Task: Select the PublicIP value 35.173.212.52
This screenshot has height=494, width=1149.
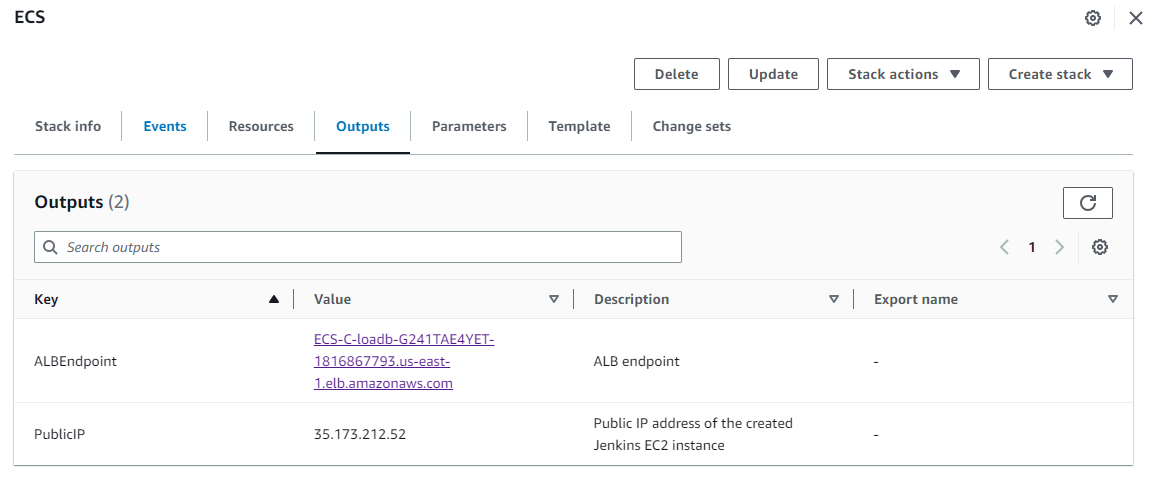Action: click(x=360, y=434)
